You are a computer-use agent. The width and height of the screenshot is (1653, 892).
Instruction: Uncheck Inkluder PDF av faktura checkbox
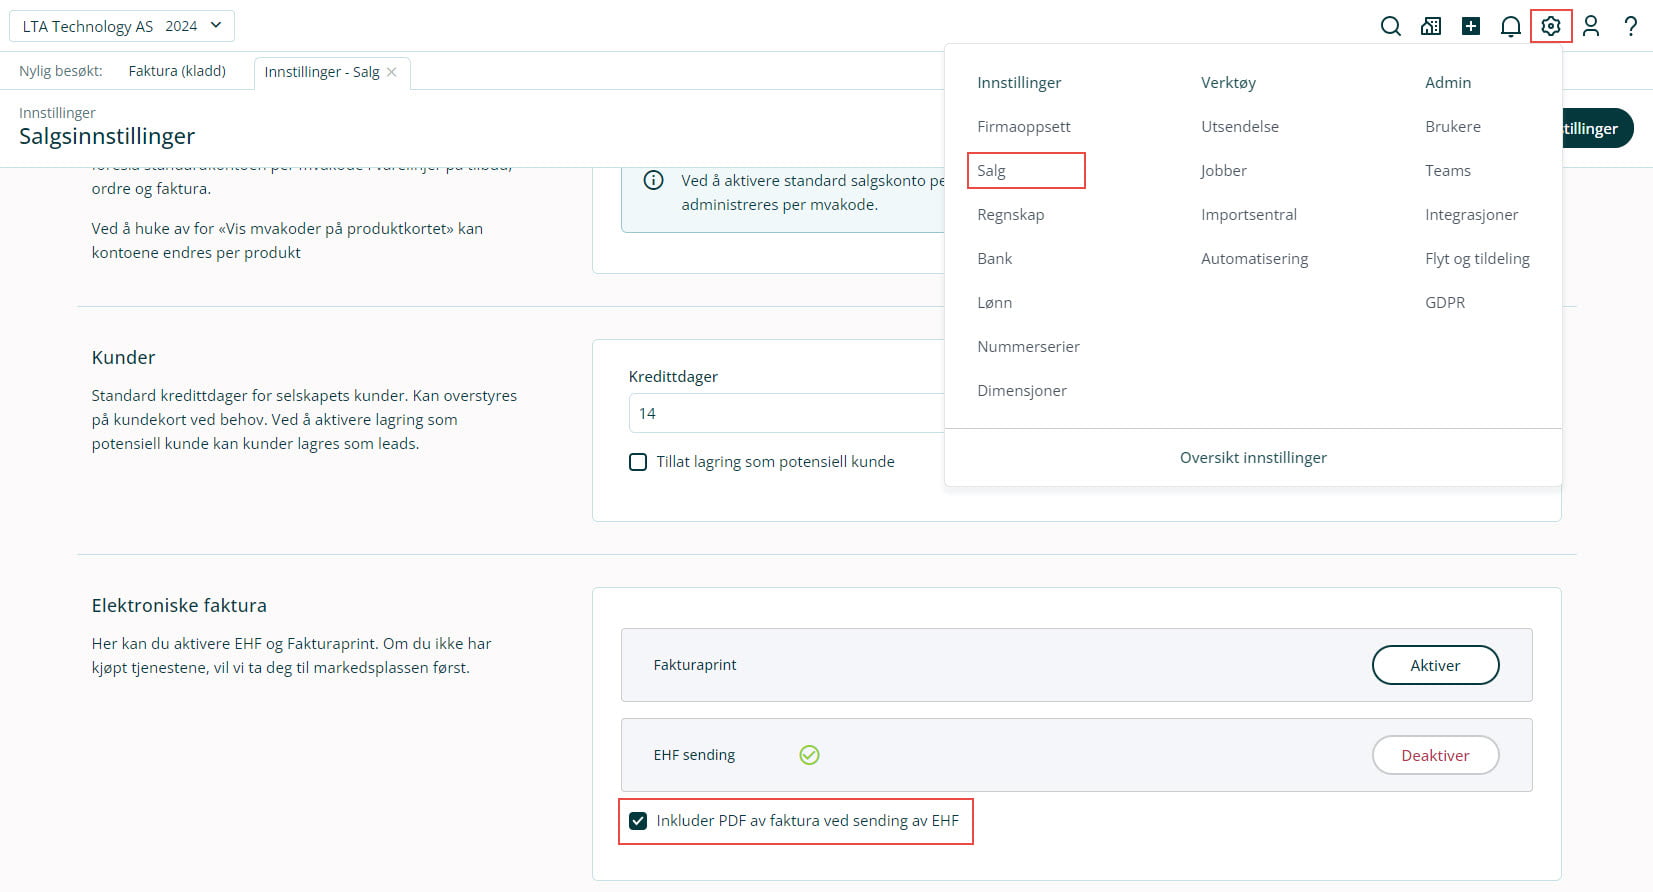(x=638, y=821)
